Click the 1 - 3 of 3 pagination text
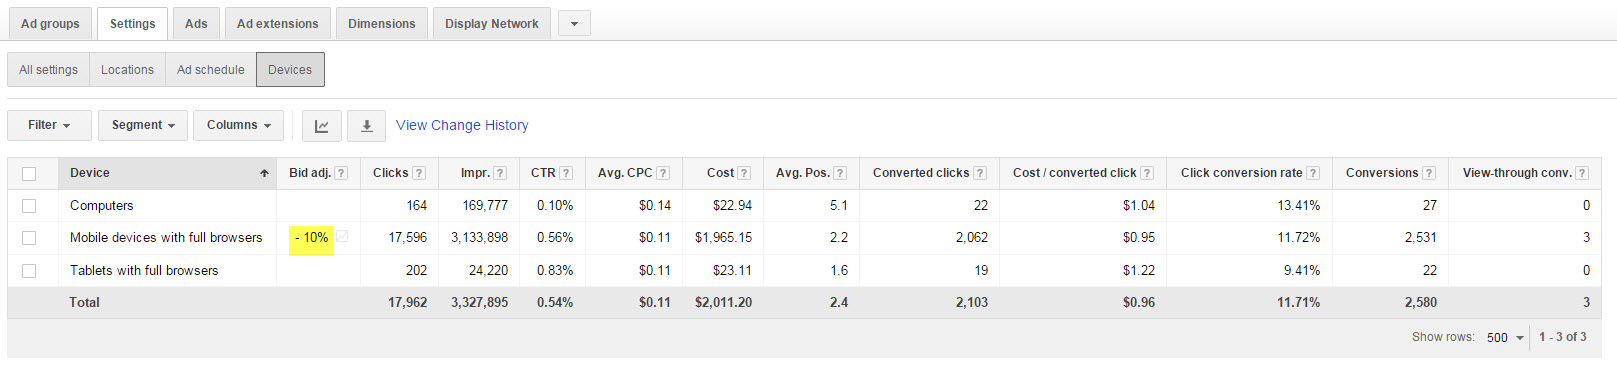Image resolution: width=1617 pixels, height=373 pixels. (x=1563, y=337)
